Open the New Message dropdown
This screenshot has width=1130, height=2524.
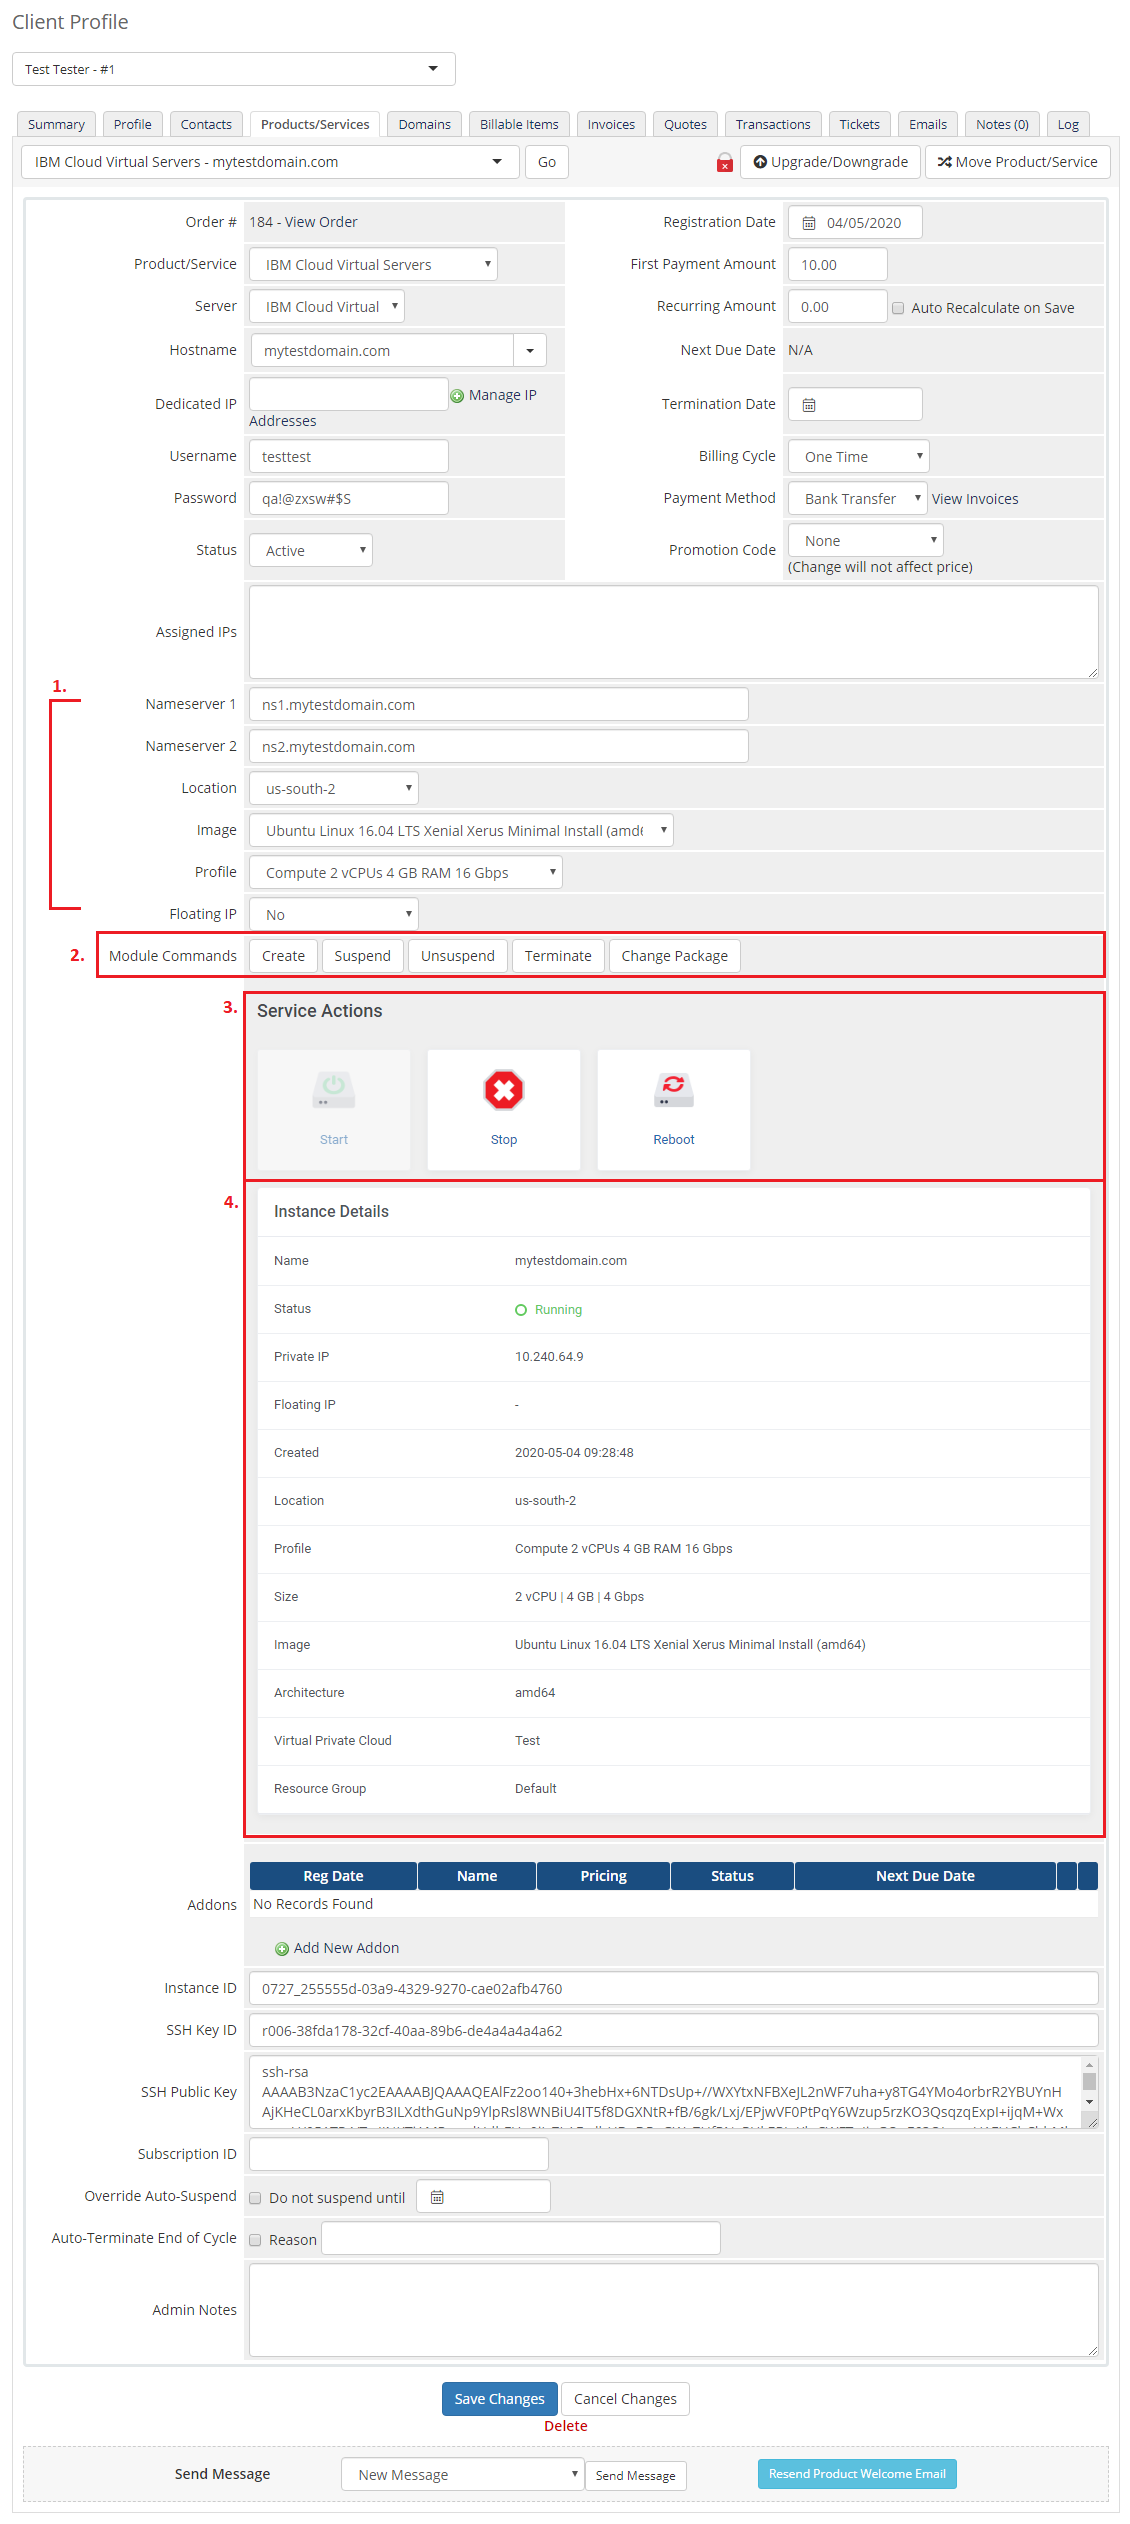[463, 2474]
